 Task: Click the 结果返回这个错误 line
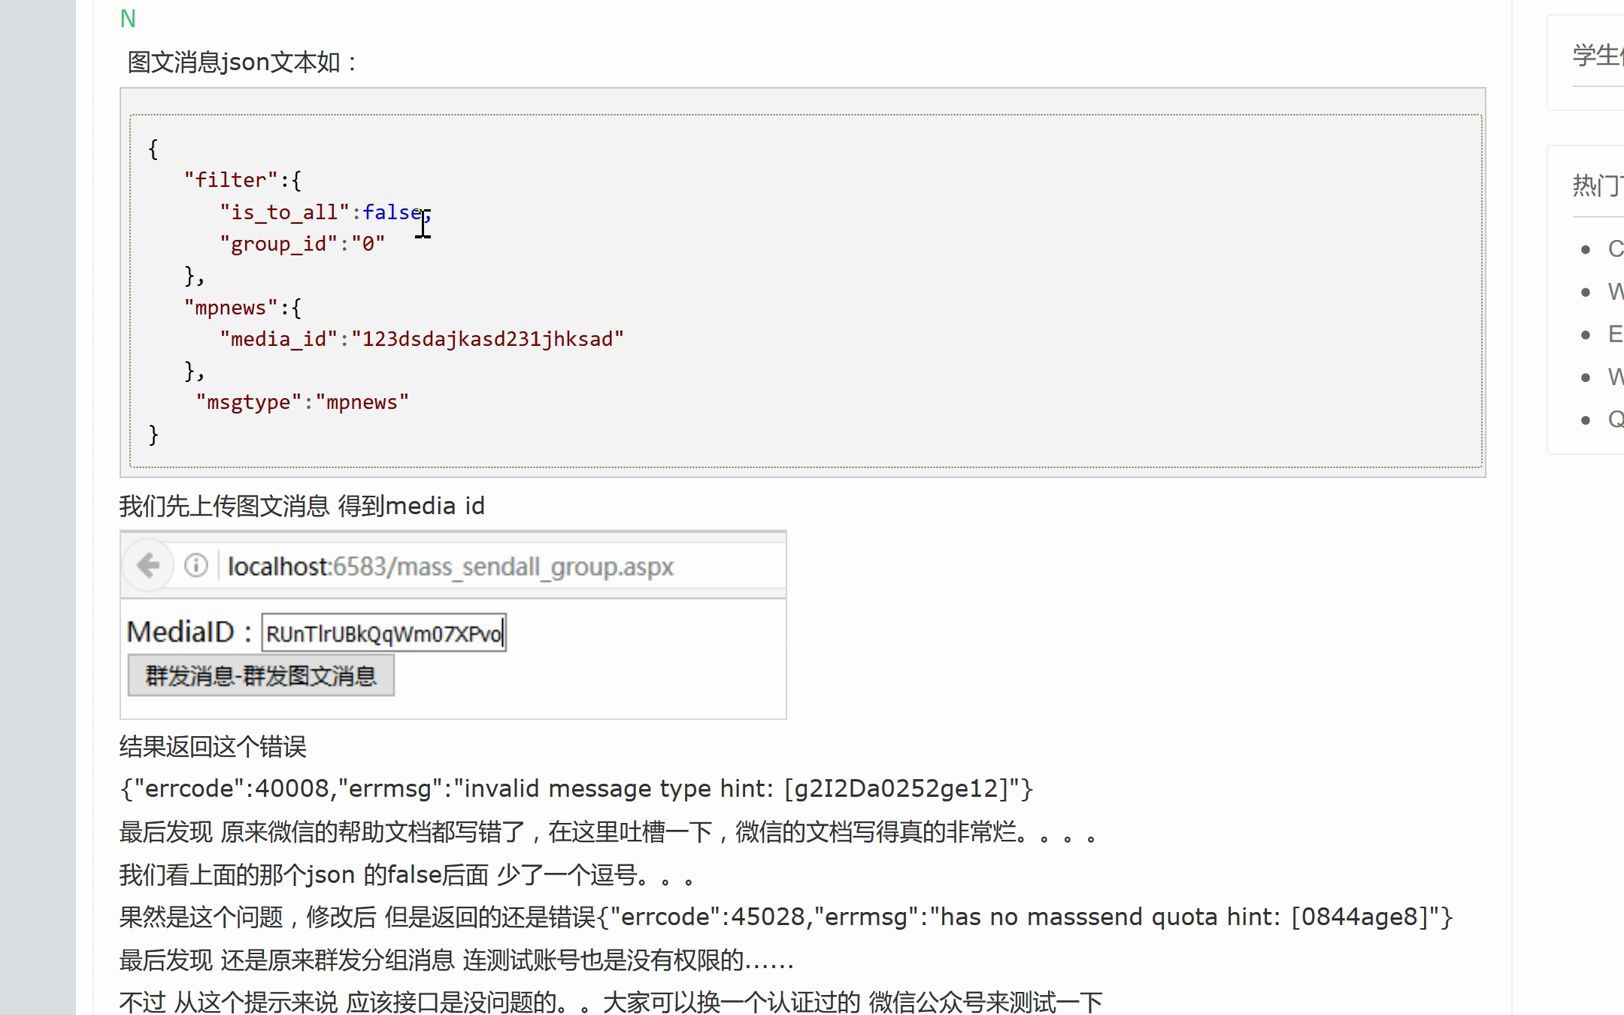coord(213,747)
